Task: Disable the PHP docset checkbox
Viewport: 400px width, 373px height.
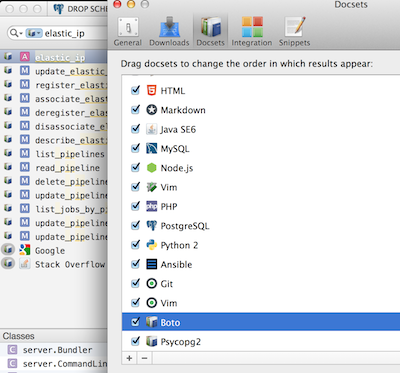Action: (135, 206)
